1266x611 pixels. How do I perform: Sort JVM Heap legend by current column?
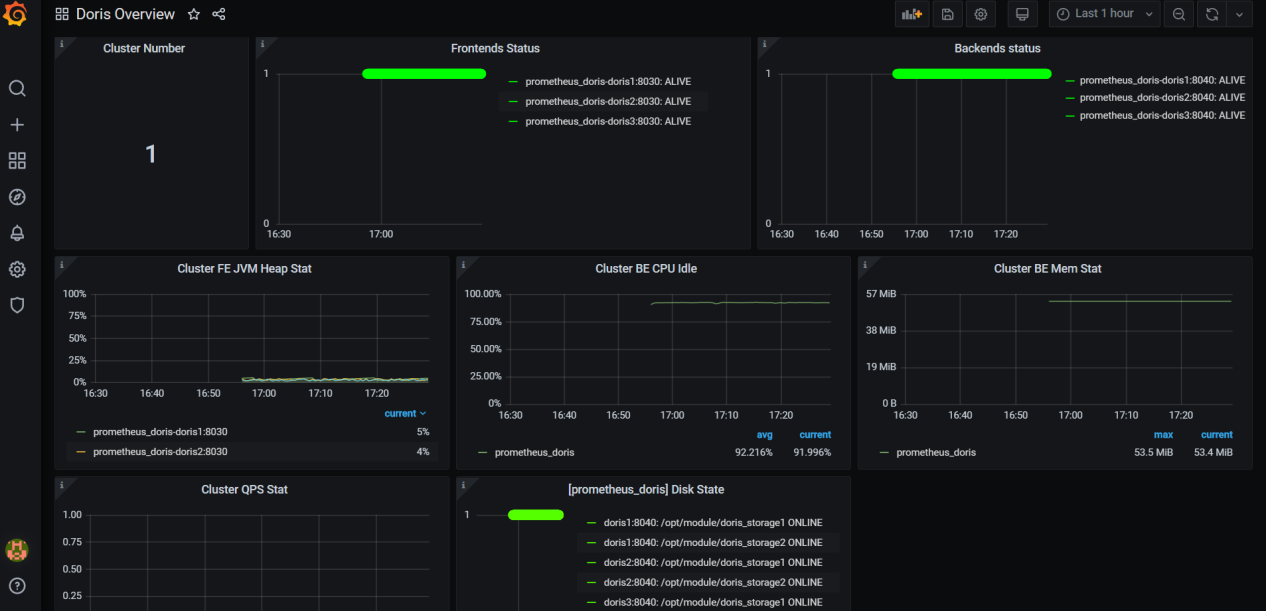tap(405, 413)
